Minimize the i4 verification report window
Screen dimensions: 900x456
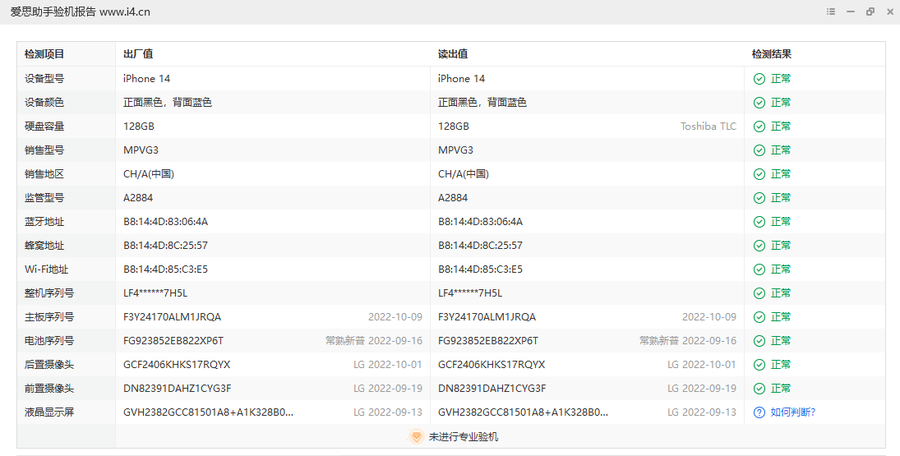[x=851, y=11]
